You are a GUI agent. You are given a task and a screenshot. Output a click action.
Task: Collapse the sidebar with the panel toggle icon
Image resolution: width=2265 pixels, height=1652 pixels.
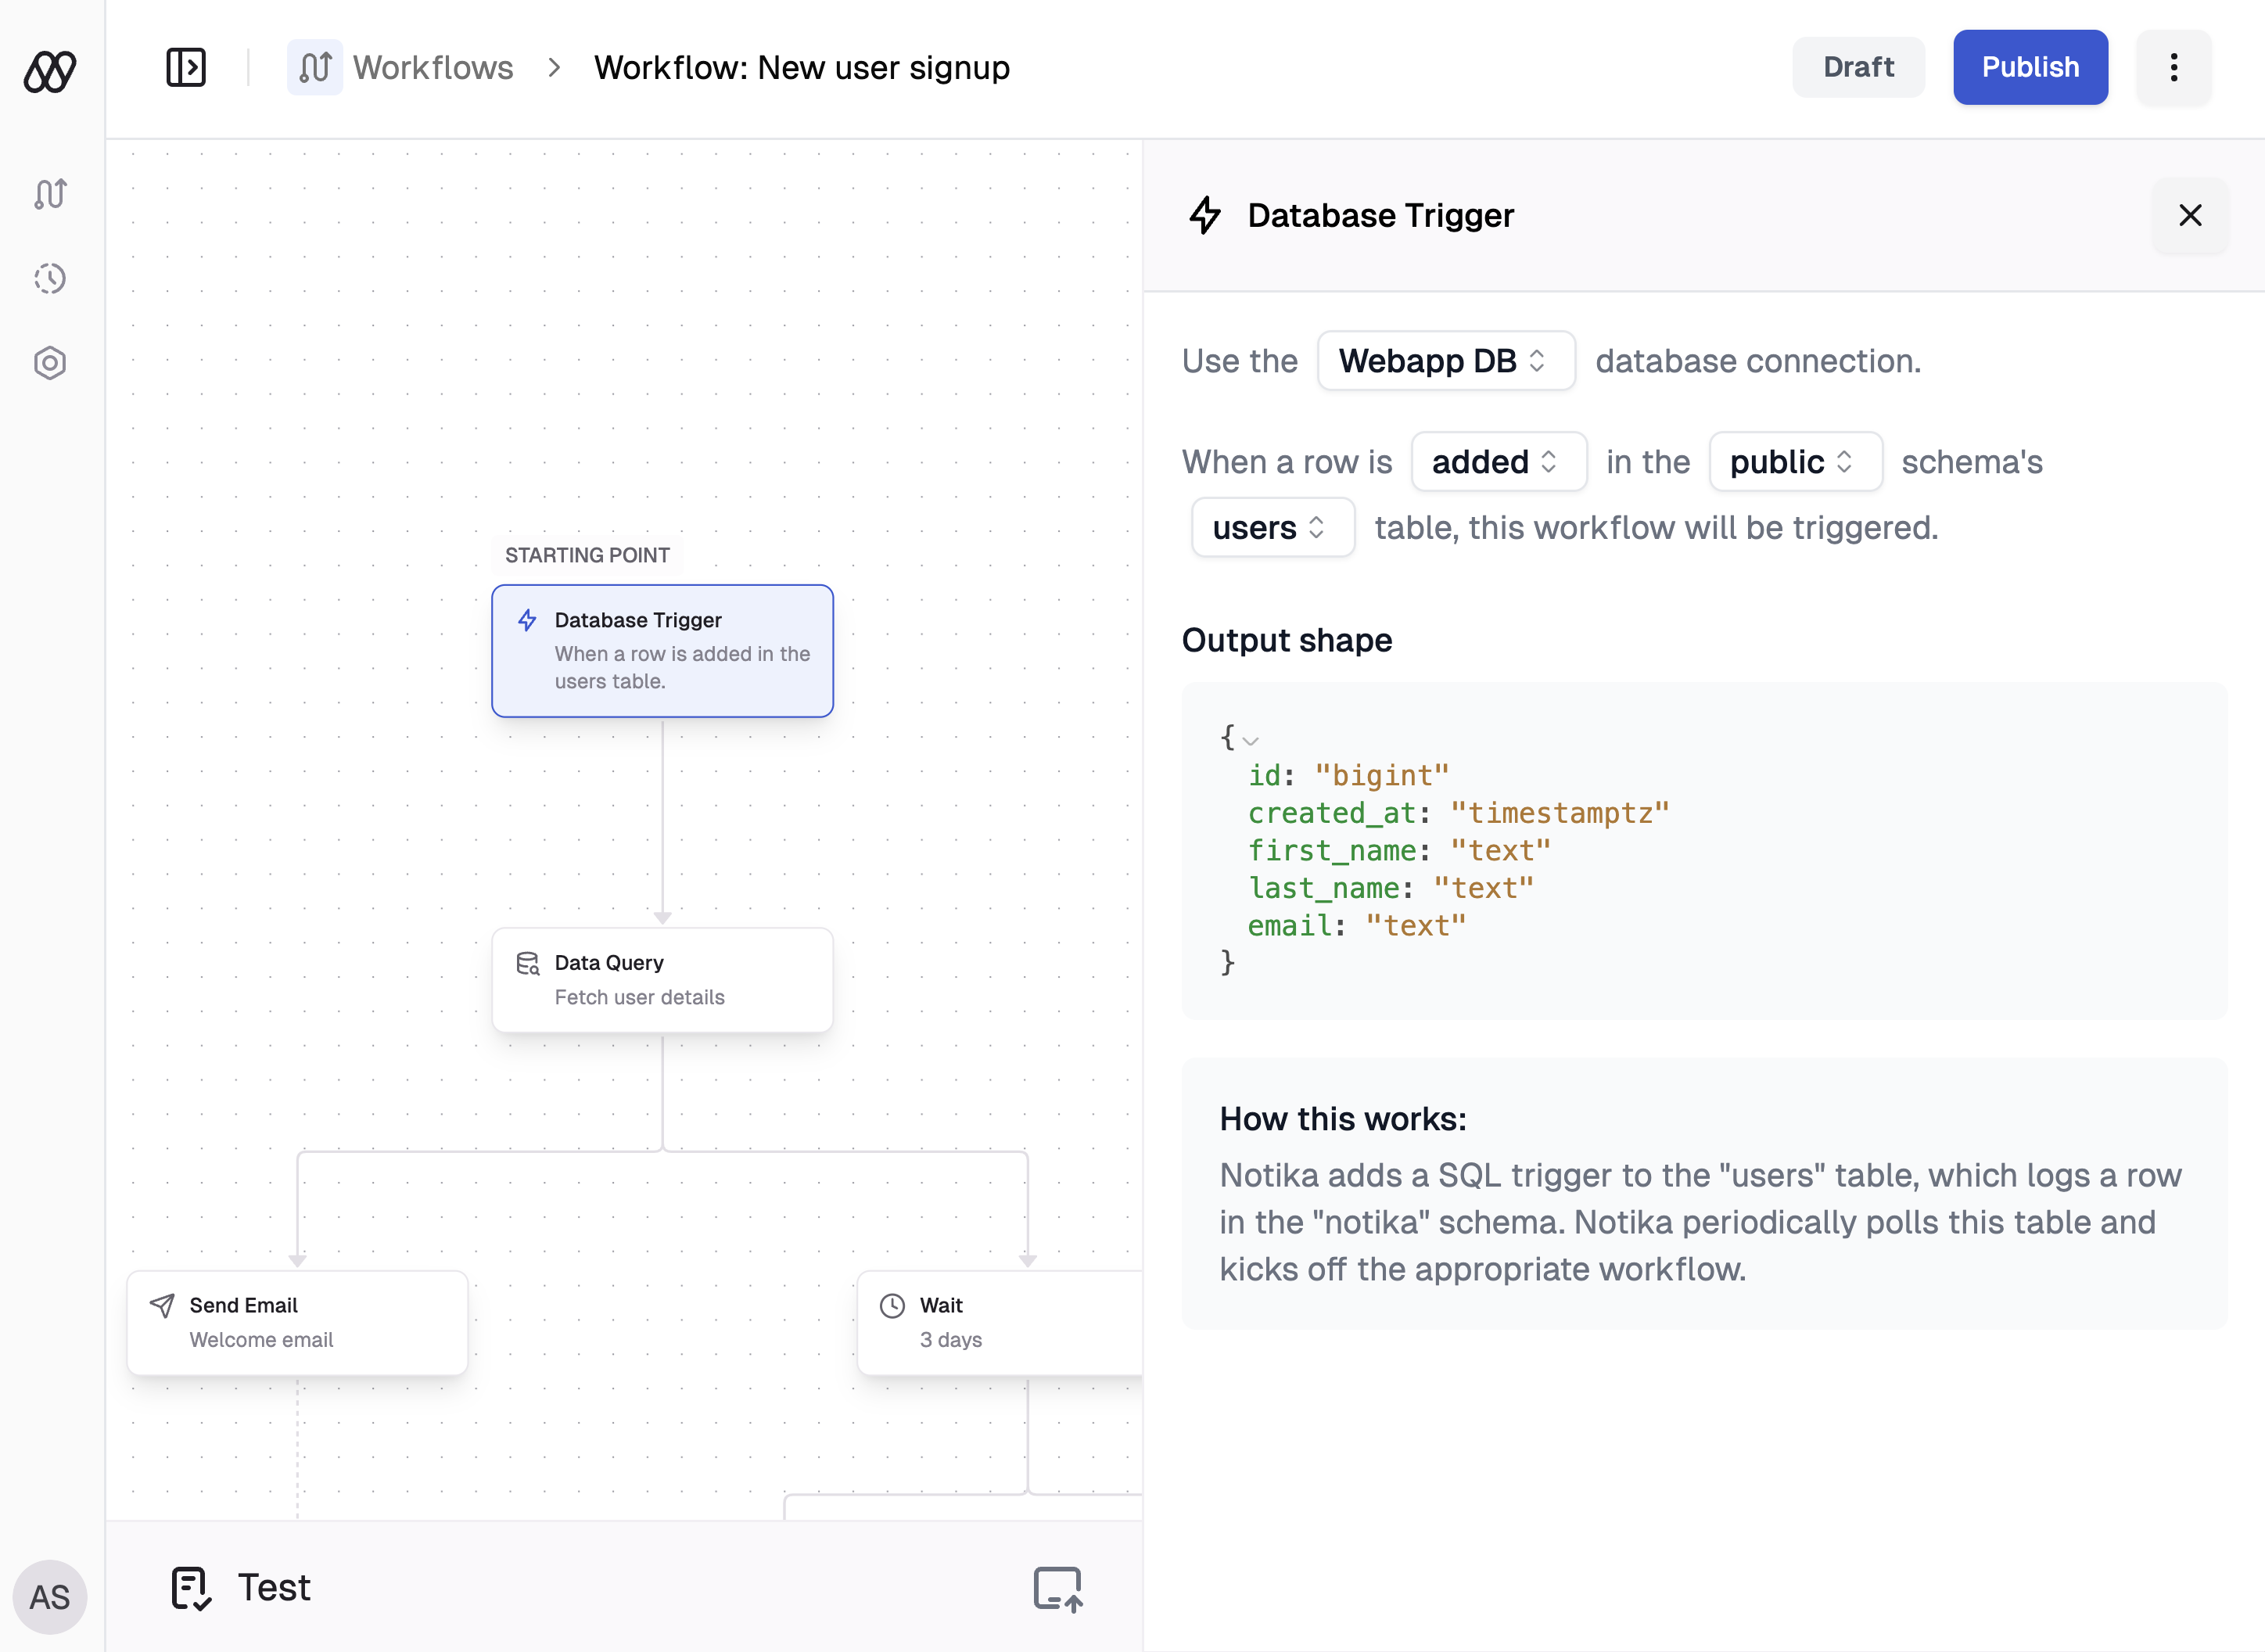tap(185, 67)
